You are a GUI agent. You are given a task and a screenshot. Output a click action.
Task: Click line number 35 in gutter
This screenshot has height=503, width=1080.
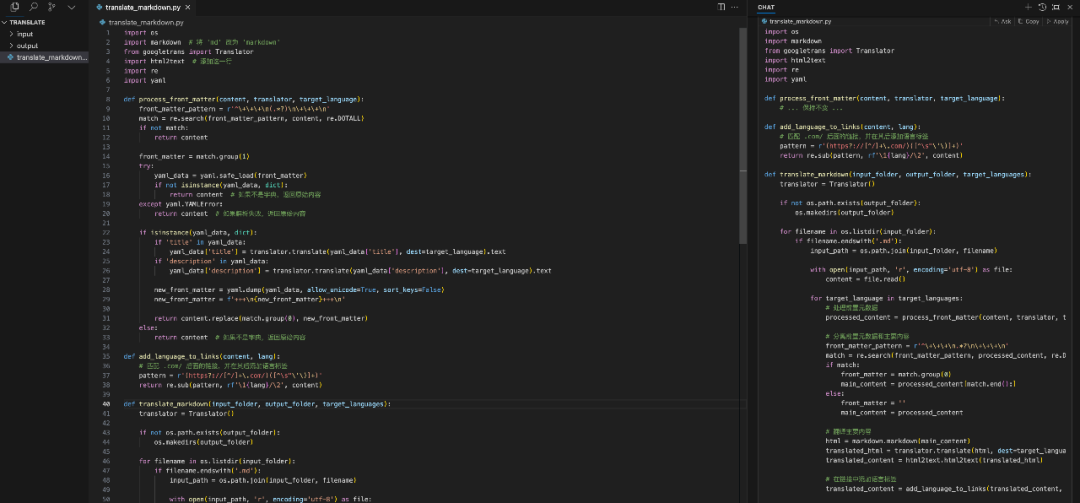click(x=107, y=356)
